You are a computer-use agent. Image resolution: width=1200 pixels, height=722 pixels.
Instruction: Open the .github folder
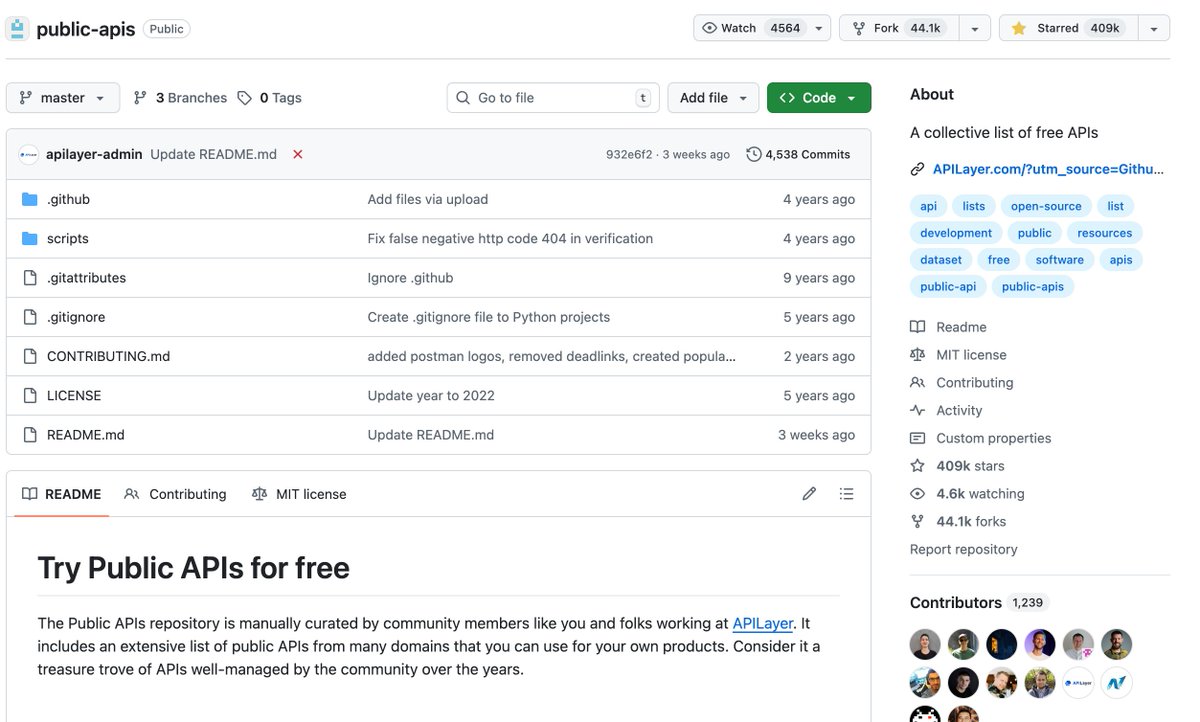coord(68,199)
